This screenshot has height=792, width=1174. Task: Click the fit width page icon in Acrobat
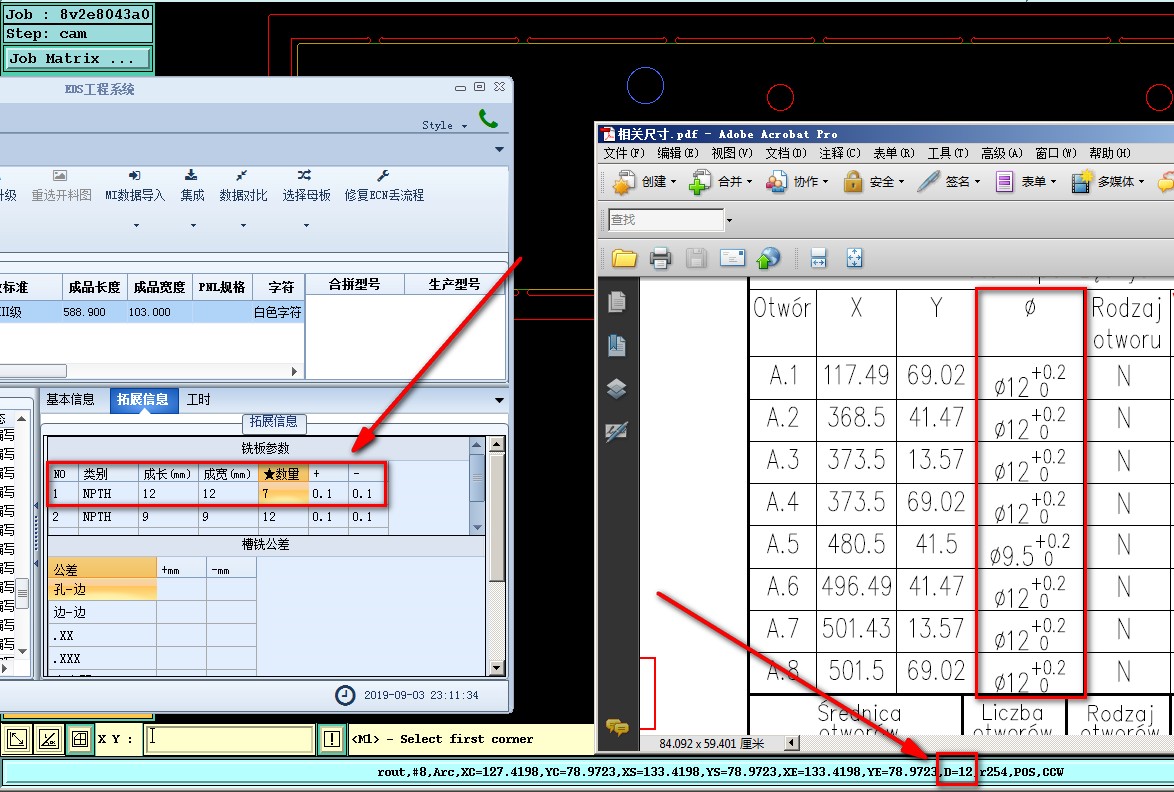(818, 258)
